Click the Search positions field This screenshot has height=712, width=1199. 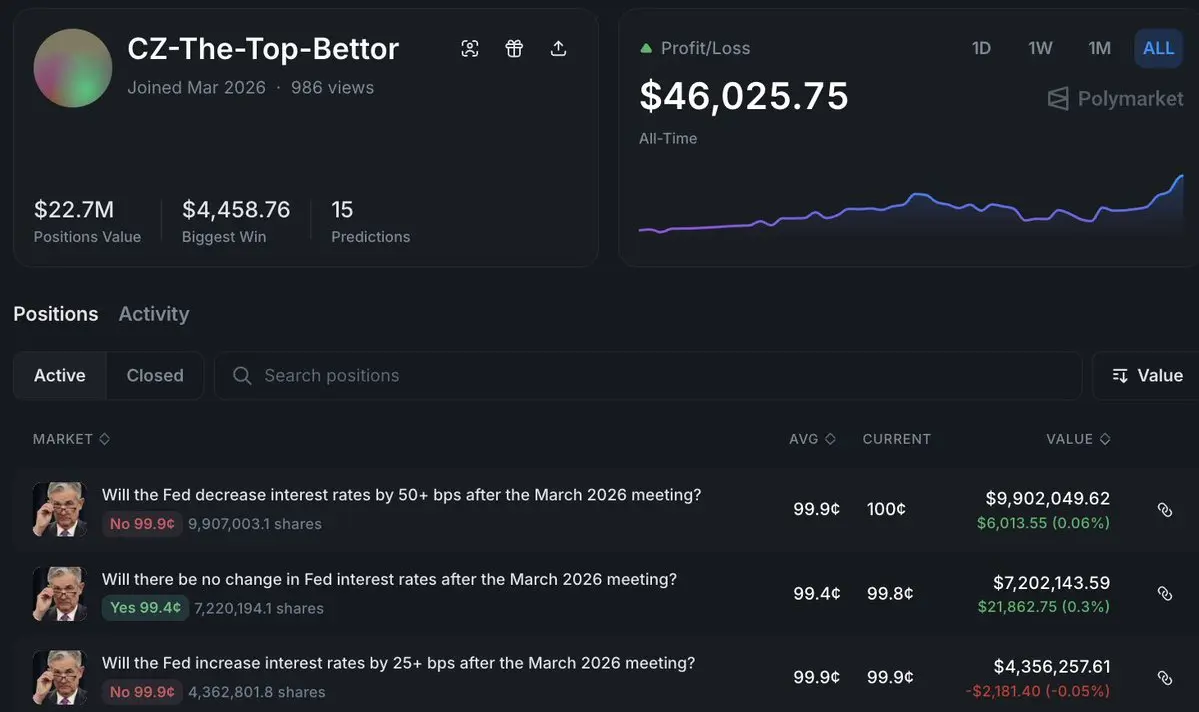coord(648,376)
